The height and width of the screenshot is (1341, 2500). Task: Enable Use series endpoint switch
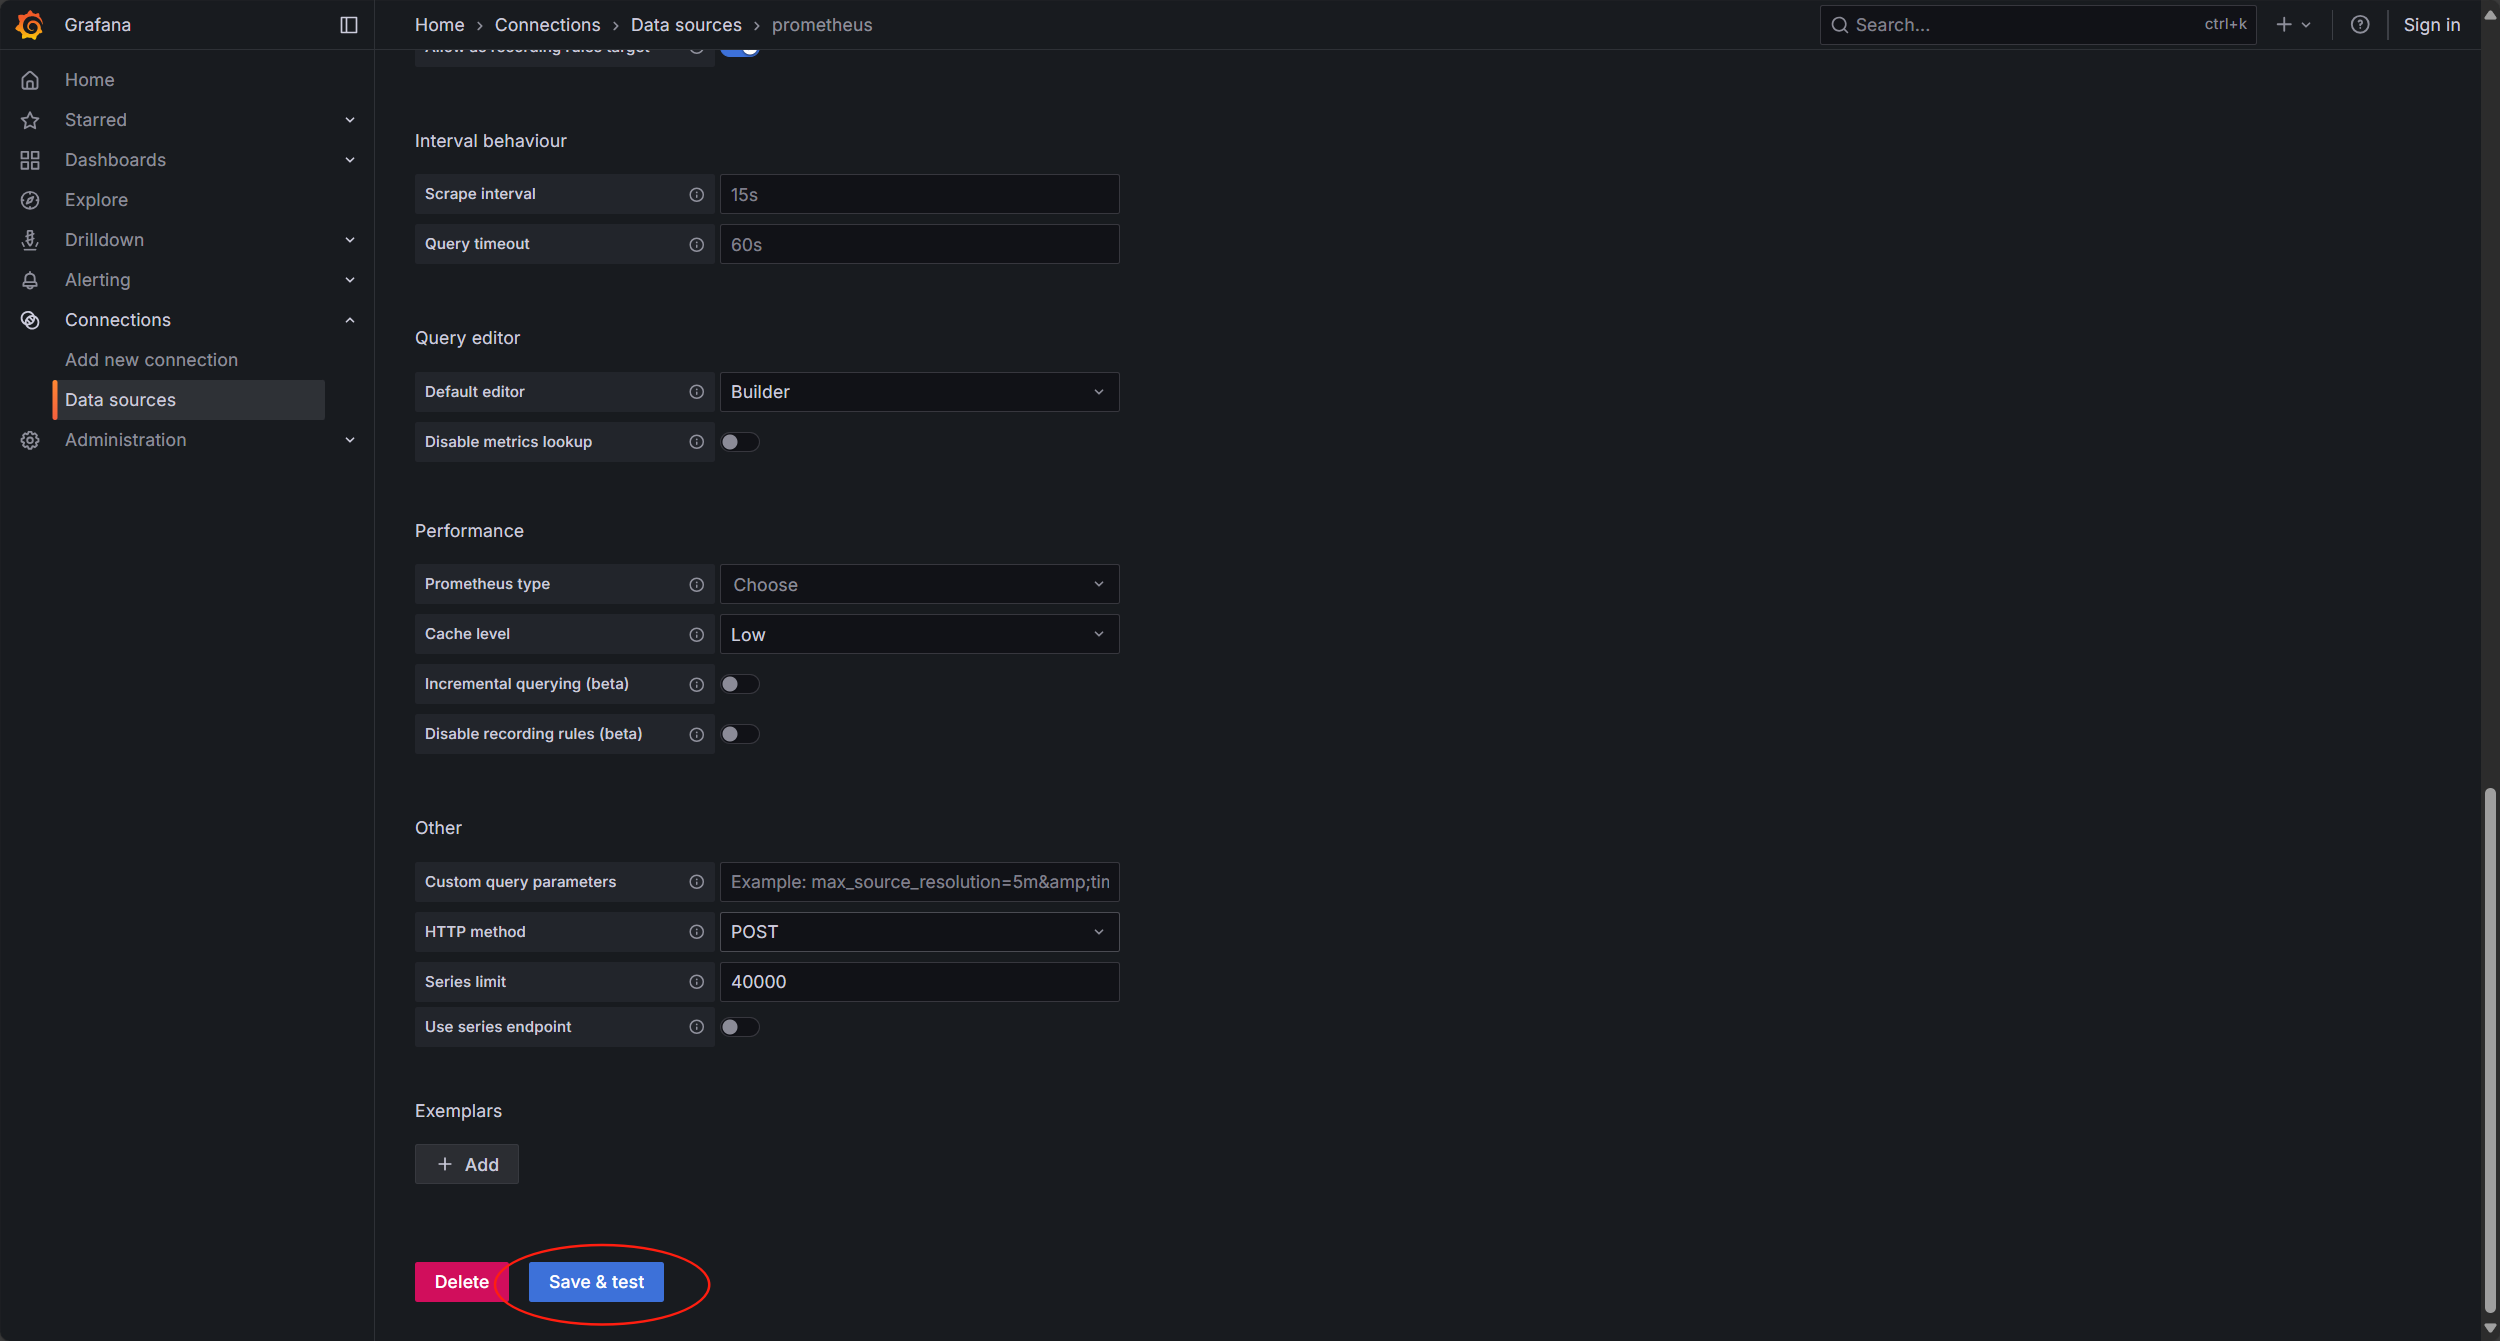pos(740,1027)
